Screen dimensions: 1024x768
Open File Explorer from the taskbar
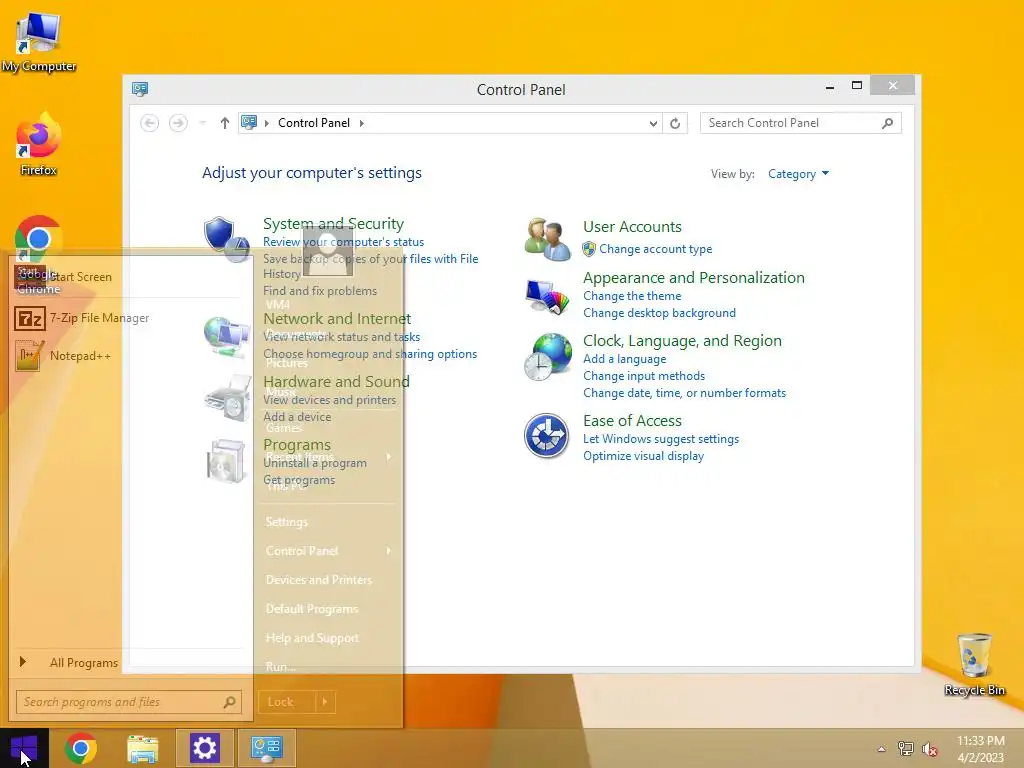point(142,748)
